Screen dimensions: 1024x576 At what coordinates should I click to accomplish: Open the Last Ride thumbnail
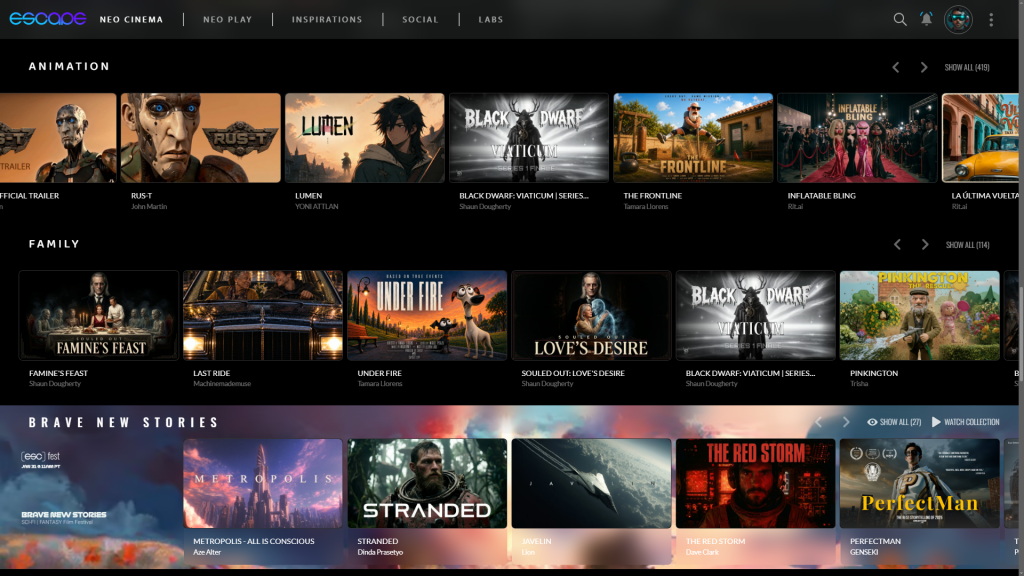click(x=263, y=315)
